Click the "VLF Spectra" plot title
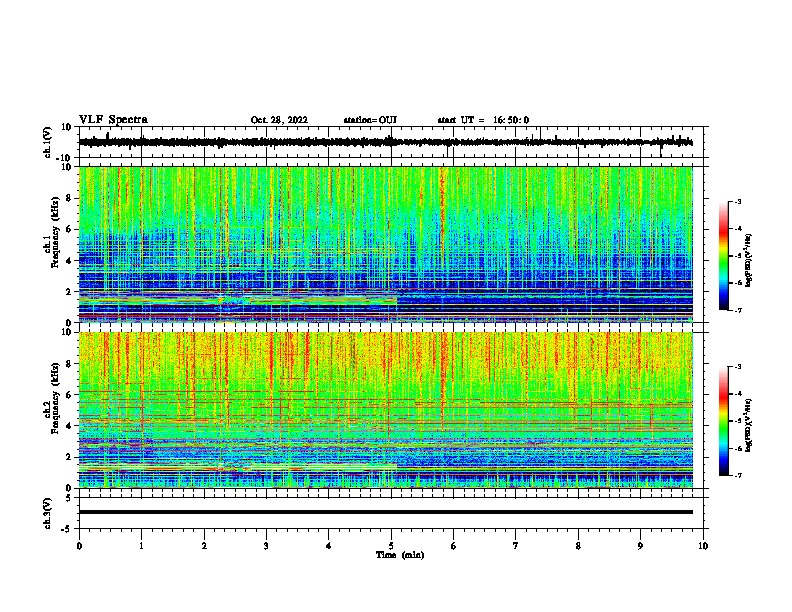 coord(113,120)
